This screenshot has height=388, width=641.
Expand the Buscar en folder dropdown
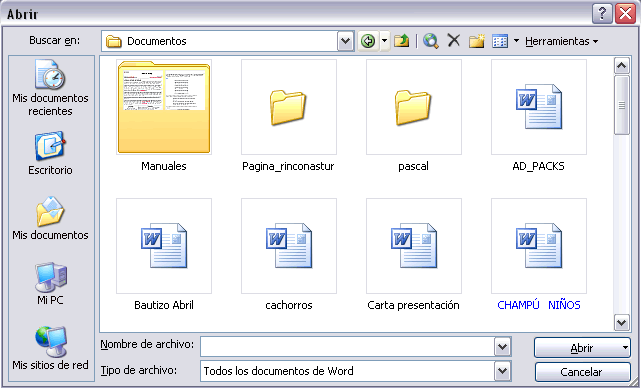pos(345,41)
